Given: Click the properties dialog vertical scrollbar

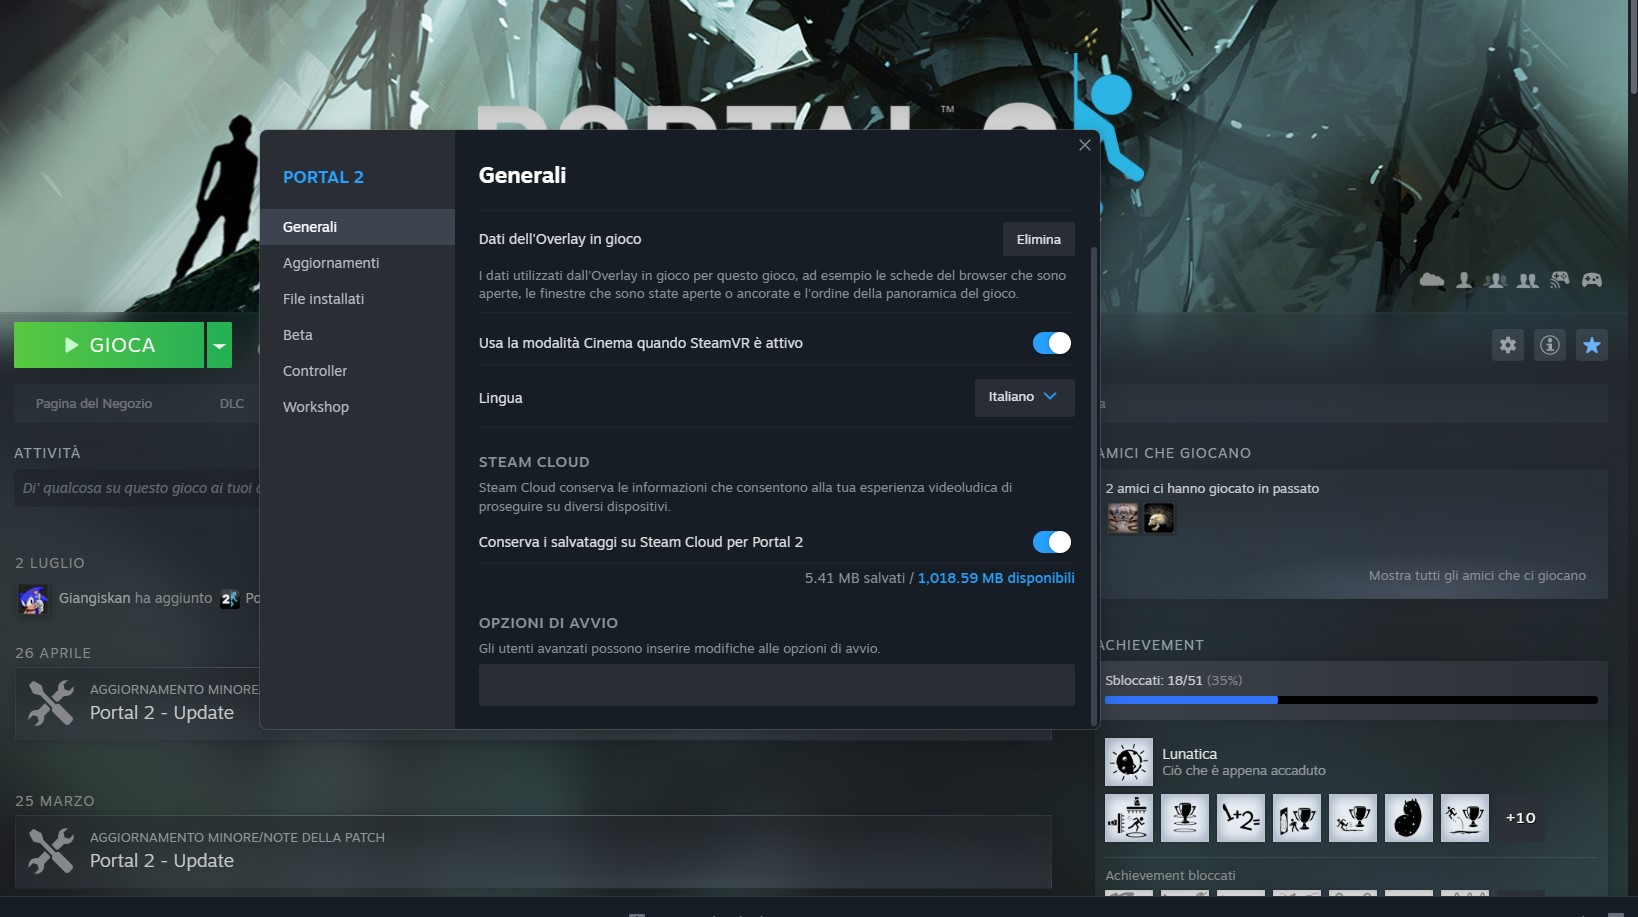Looking at the screenshot, I should [x=1094, y=484].
